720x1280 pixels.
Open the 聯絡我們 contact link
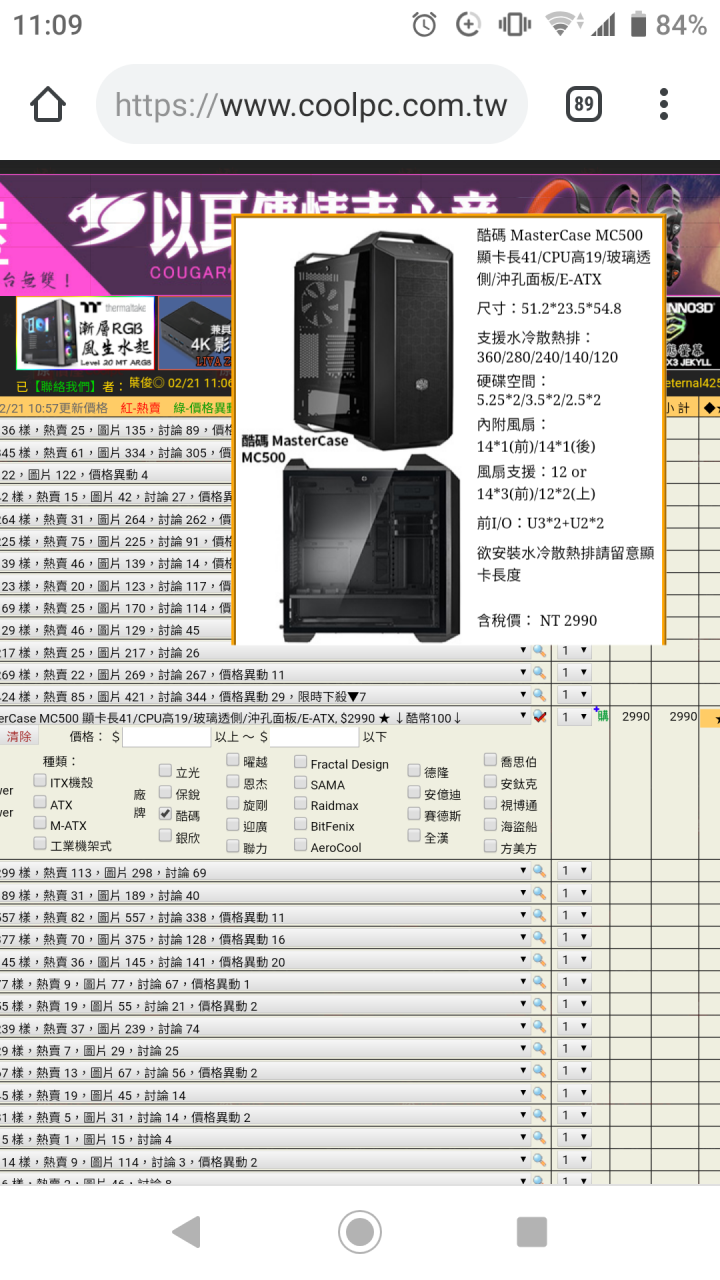(x=64, y=384)
